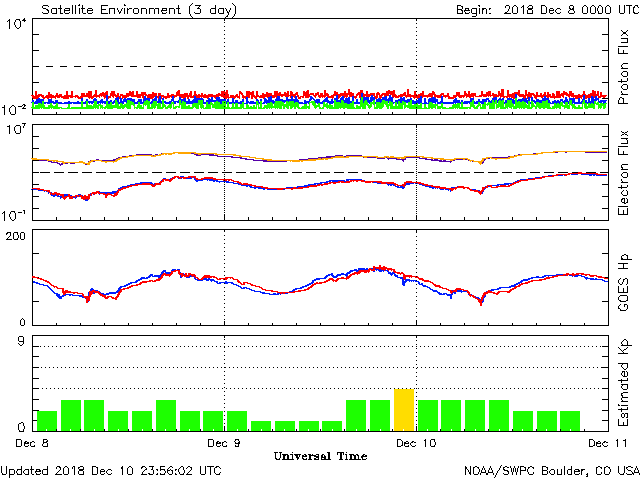This screenshot has width=640, height=480.
Task: Click the 'Dec 10' date label
Action: tap(416, 443)
